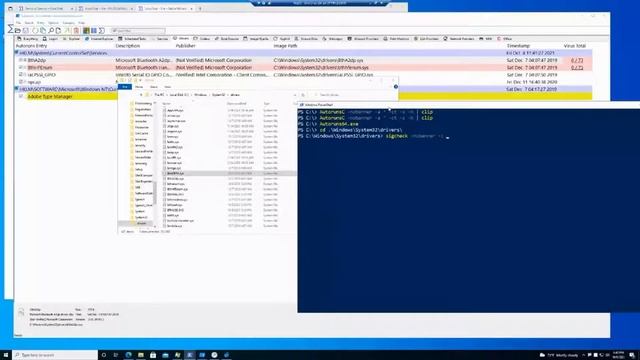Click the Windows breadcrumb in Explorer address bar
The width and height of the screenshot is (640, 360).
(x=200, y=95)
